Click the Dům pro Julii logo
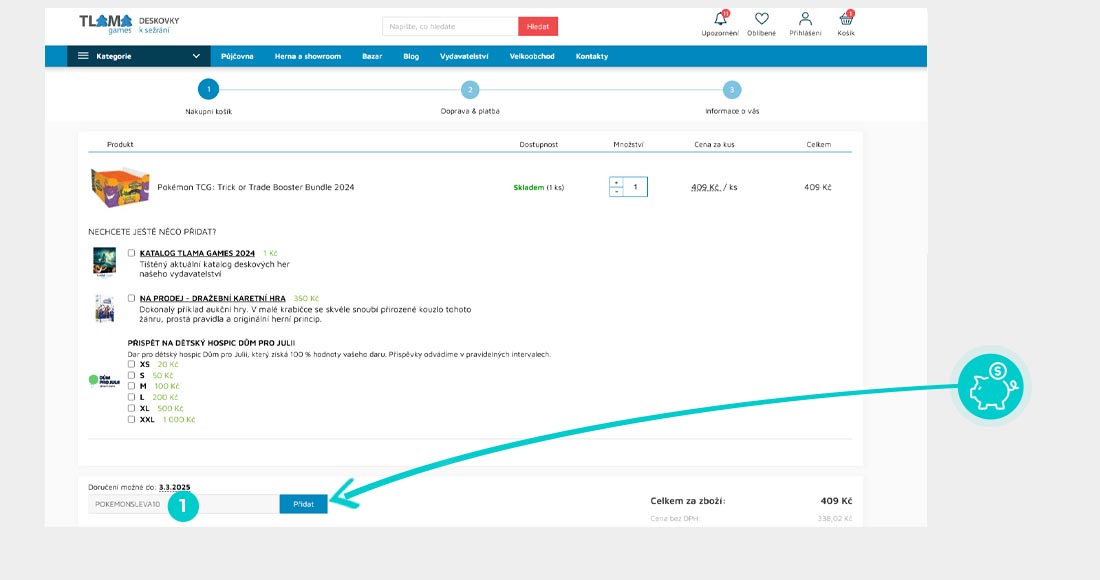The height and width of the screenshot is (580, 1100). pyautogui.click(x=104, y=380)
